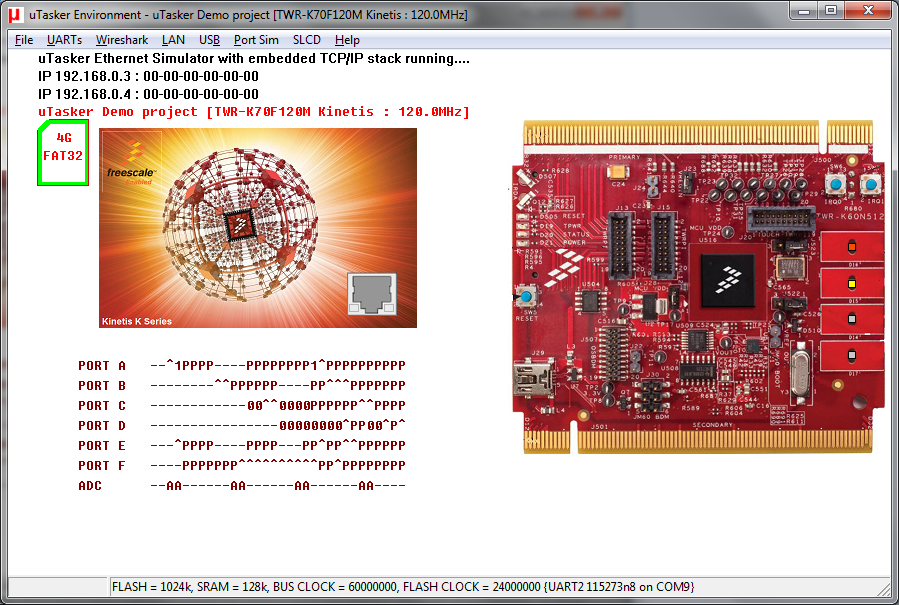Maximize the uTasker Environment window
This screenshot has height=605, width=899.
point(831,11)
